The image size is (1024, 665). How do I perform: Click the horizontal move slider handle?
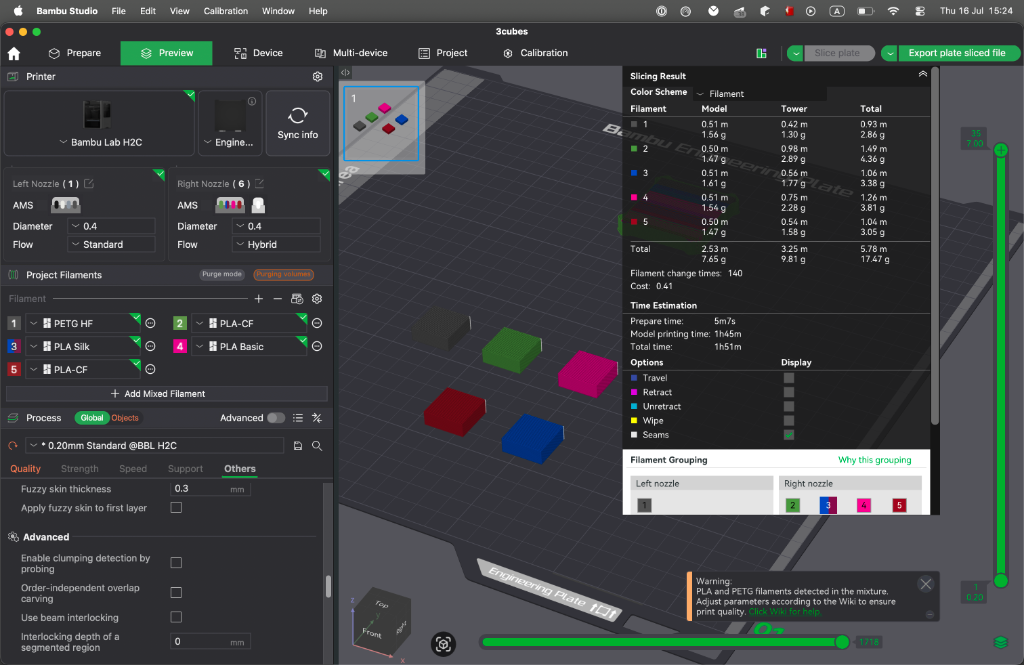(x=842, y=642)
